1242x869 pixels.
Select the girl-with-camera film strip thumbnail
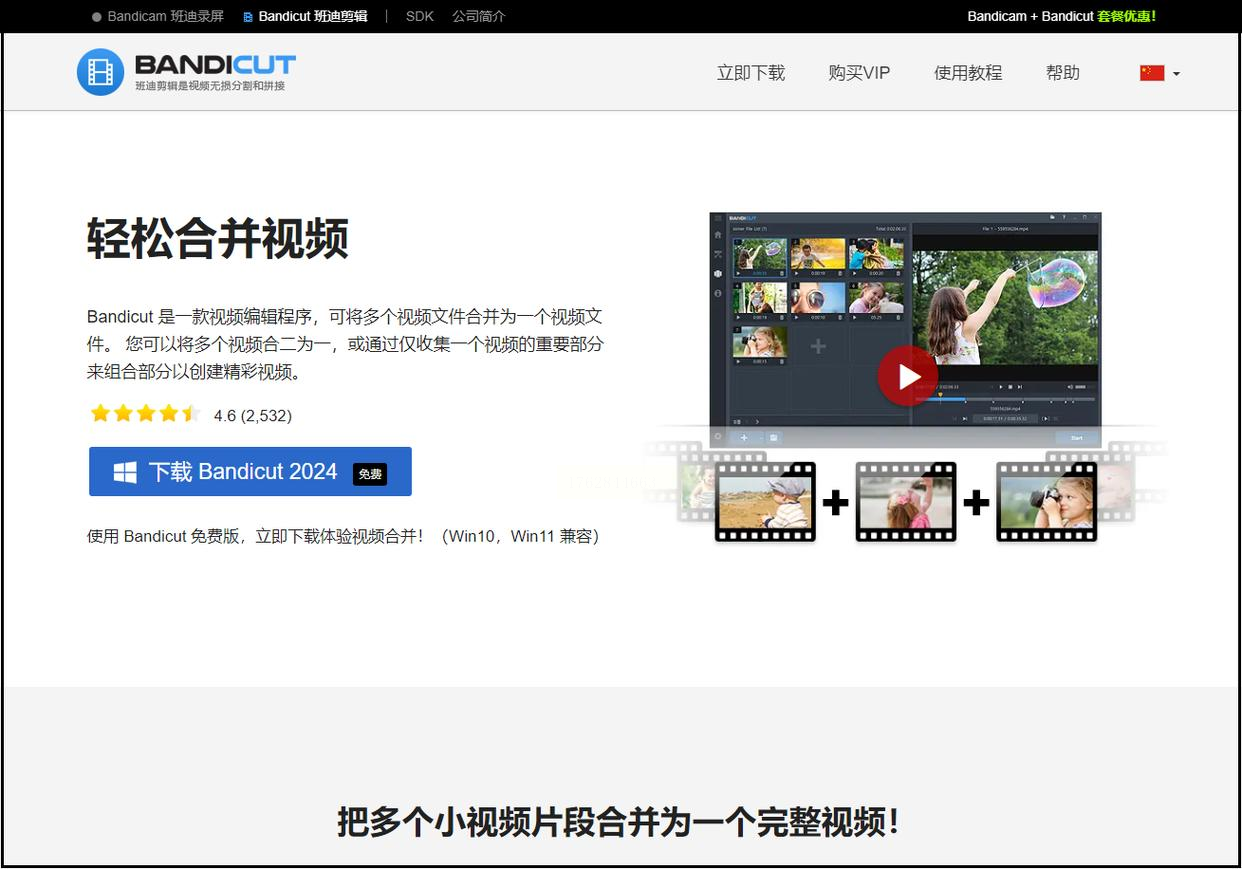coord(1047,502)
